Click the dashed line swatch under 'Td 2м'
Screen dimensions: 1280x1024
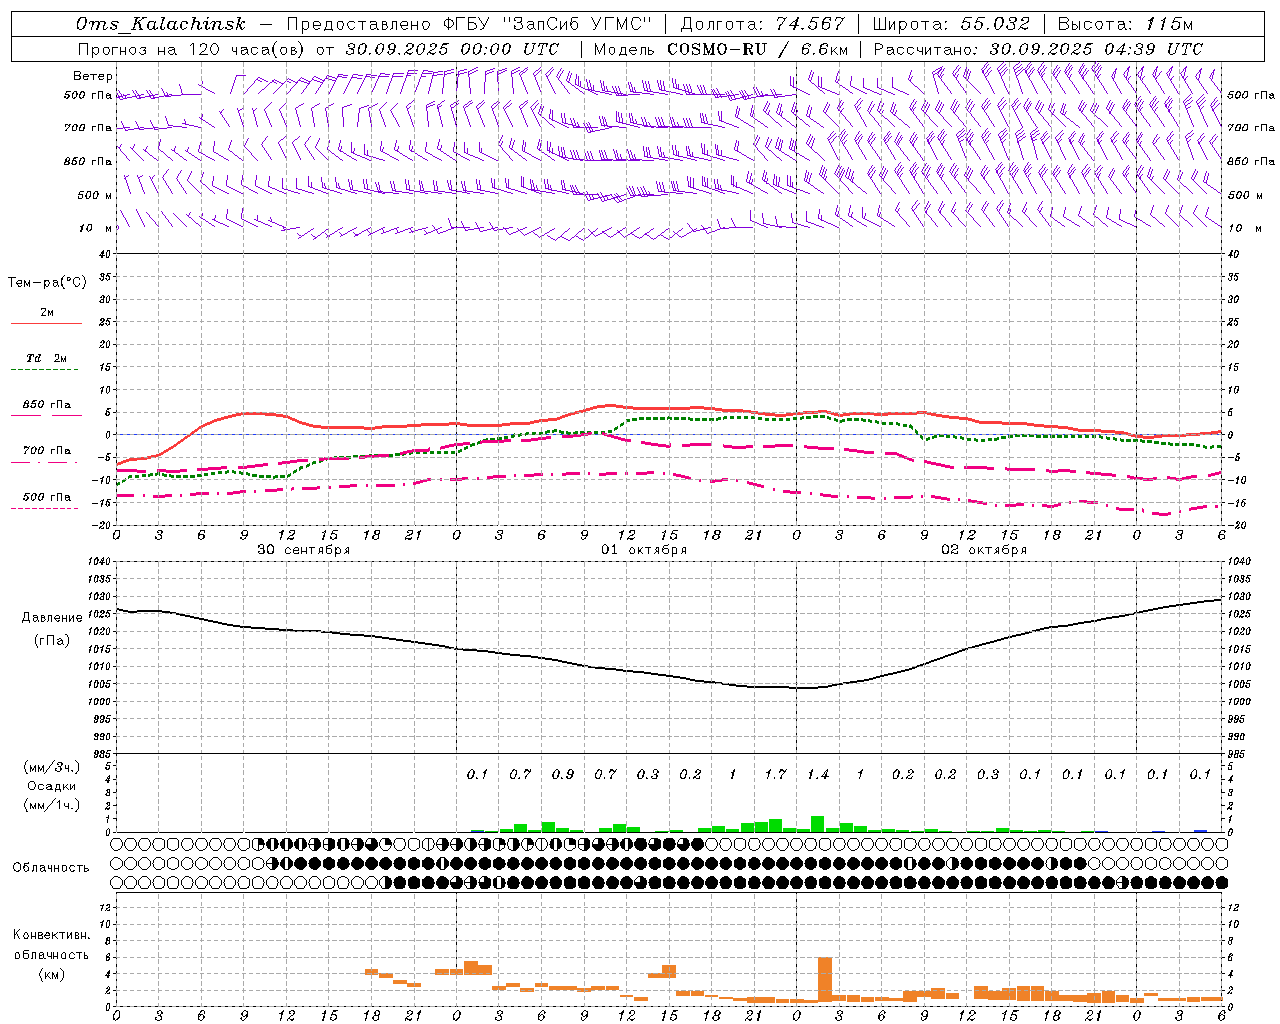coord(46,370)
